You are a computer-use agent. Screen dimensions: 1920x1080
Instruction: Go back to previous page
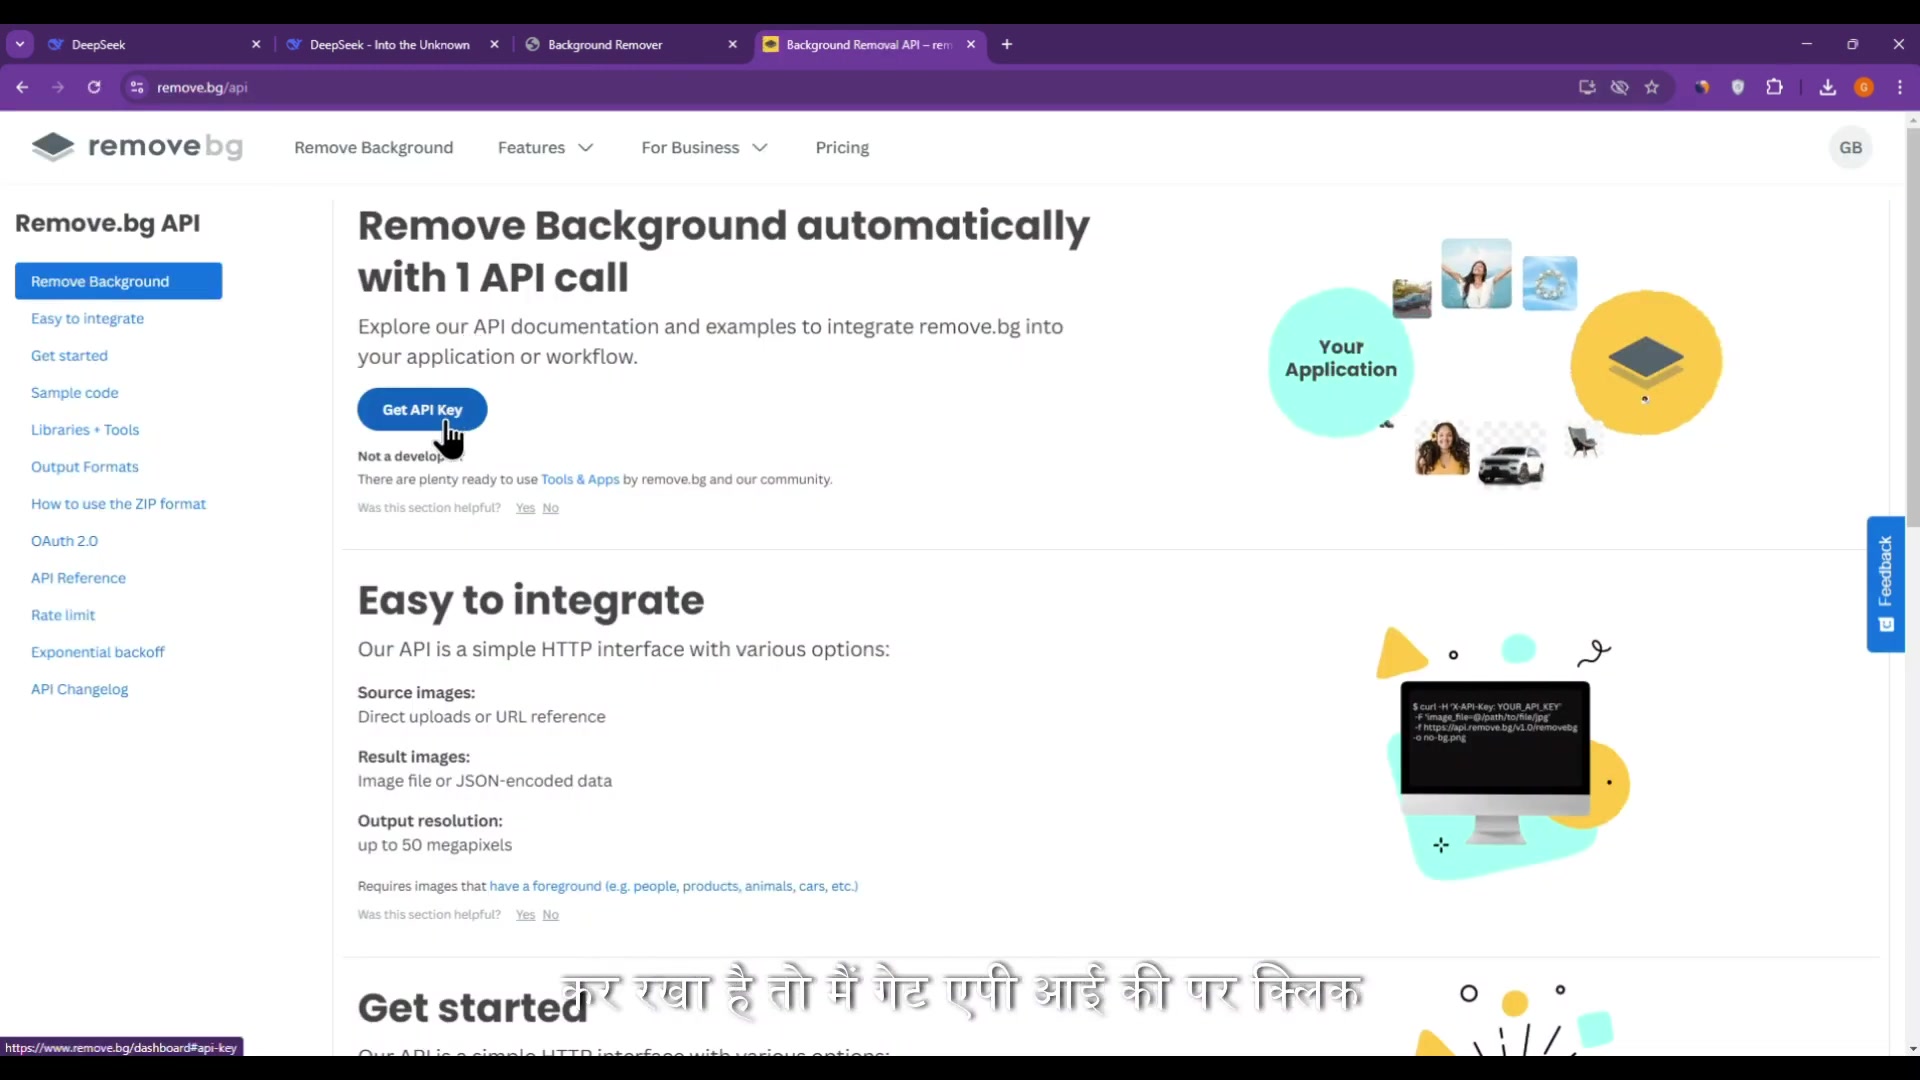coord(22,87)
